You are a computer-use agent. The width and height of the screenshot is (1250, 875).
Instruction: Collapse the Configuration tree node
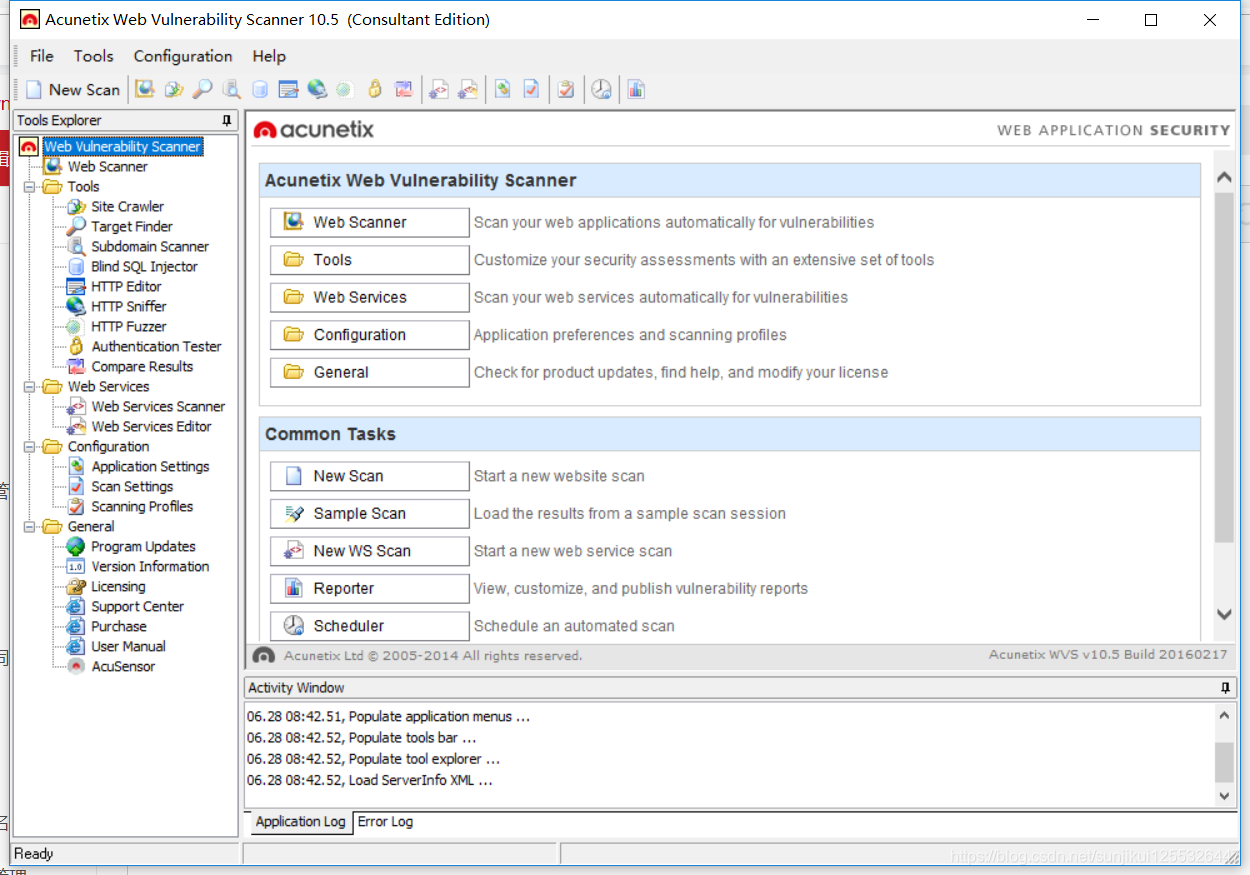(29, 447)
